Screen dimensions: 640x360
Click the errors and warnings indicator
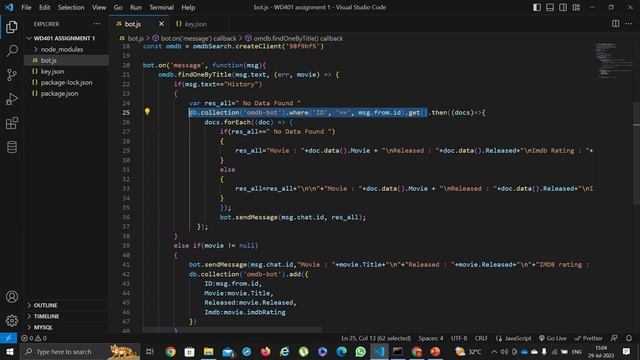pos(34,338)
